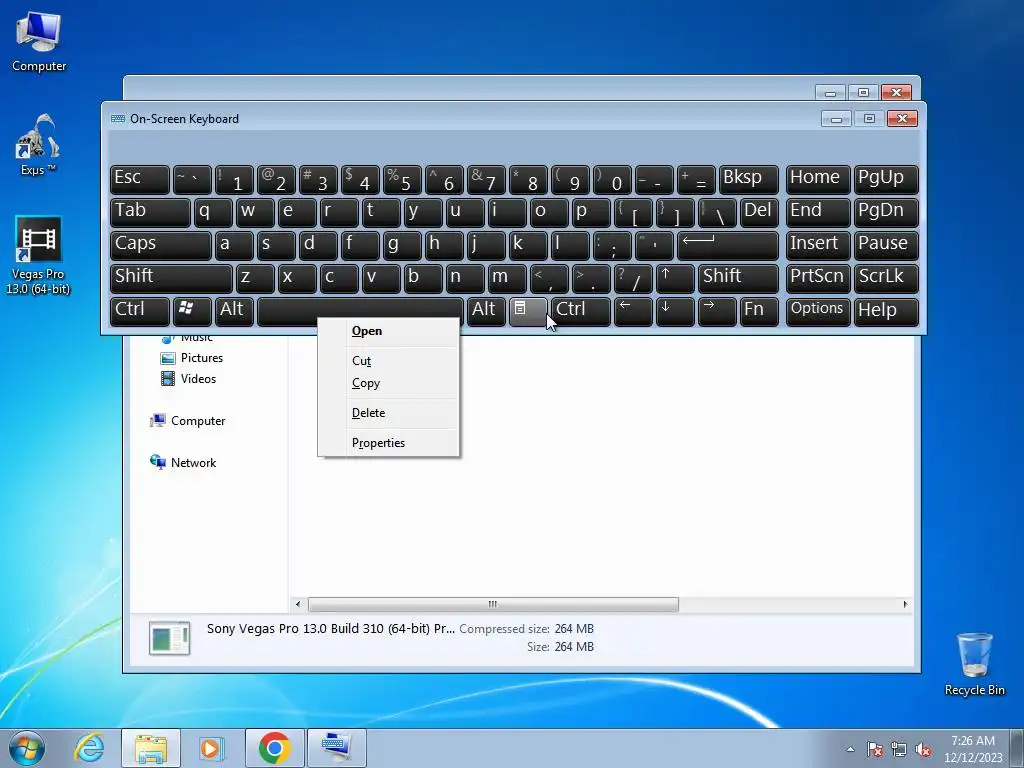Viewport: 1024px width, 768px height.
Task: Click the Del key
Action: pos(759,212)
